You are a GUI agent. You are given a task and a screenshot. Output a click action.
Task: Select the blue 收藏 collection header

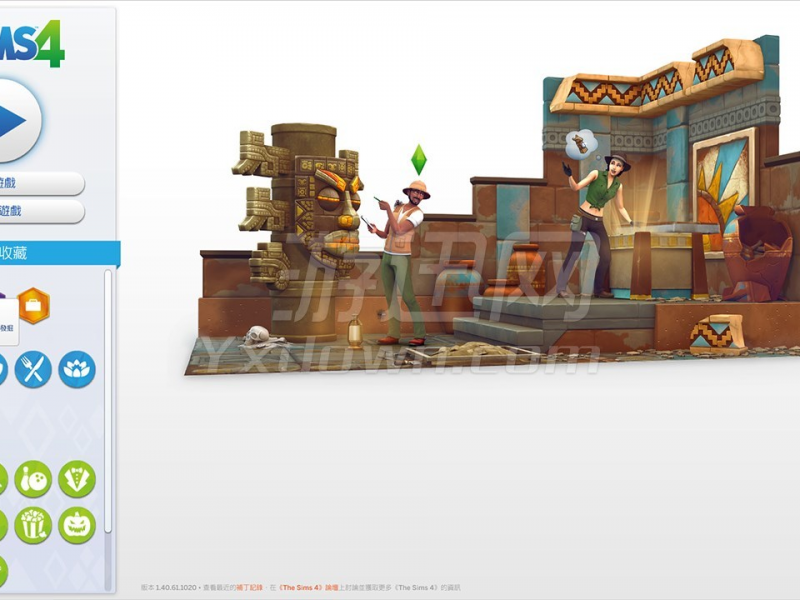tap(60, 253)
